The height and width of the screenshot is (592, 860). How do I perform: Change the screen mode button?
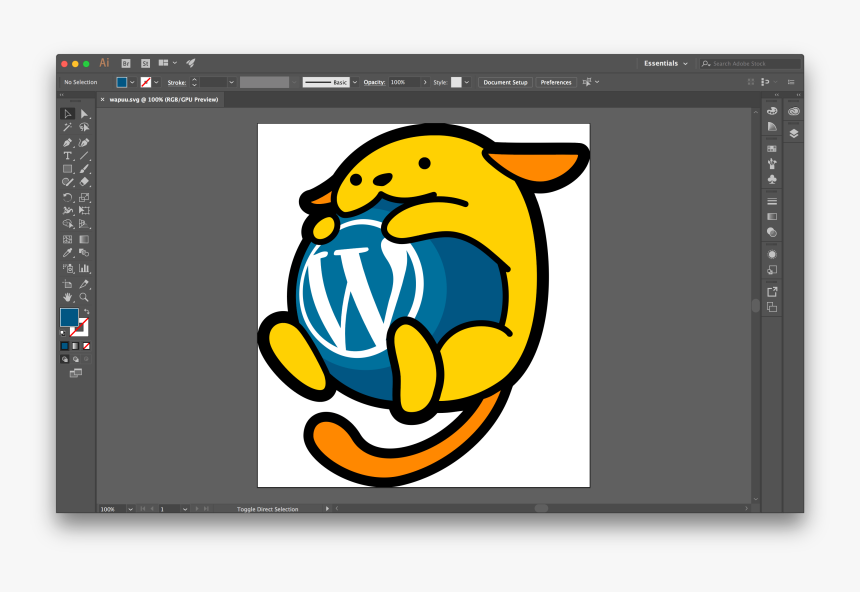click(x=76, y=373)
